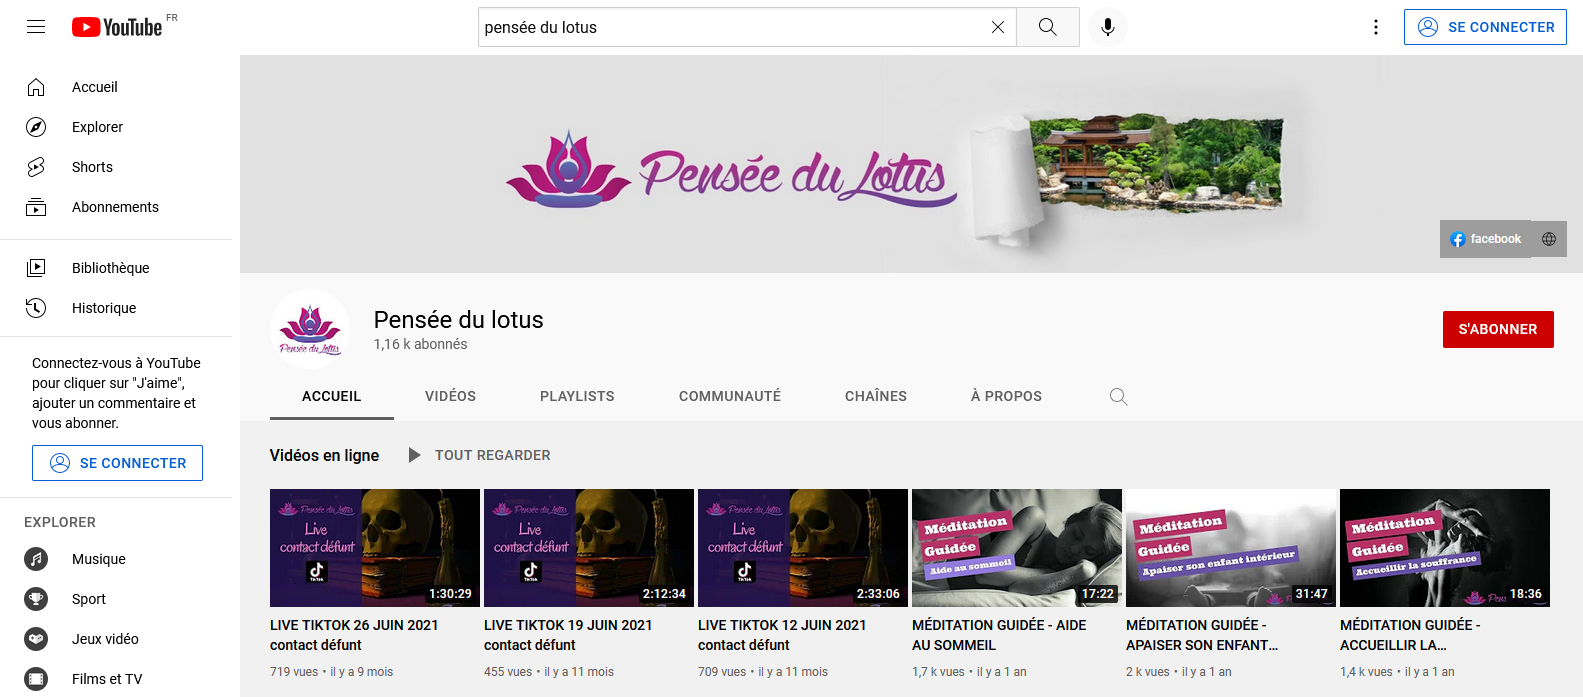
Task: Click the Explorer compass icon
Action: point(36,127)
